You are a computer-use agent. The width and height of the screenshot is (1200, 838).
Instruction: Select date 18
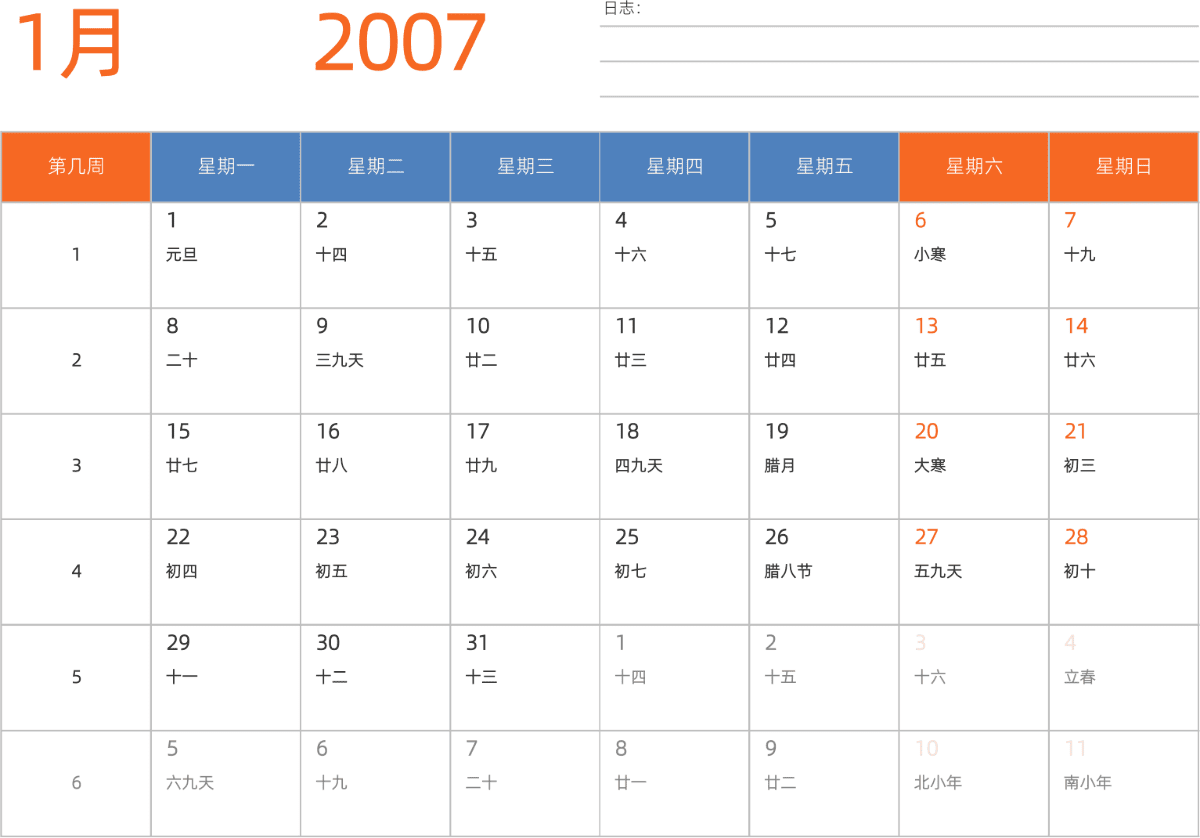click(627, 432)
